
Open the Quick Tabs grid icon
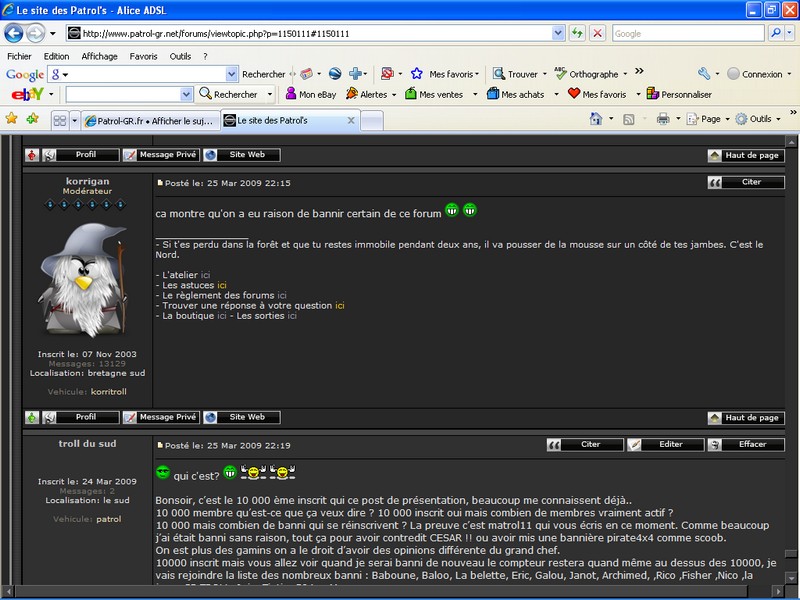tap(60, 121)
